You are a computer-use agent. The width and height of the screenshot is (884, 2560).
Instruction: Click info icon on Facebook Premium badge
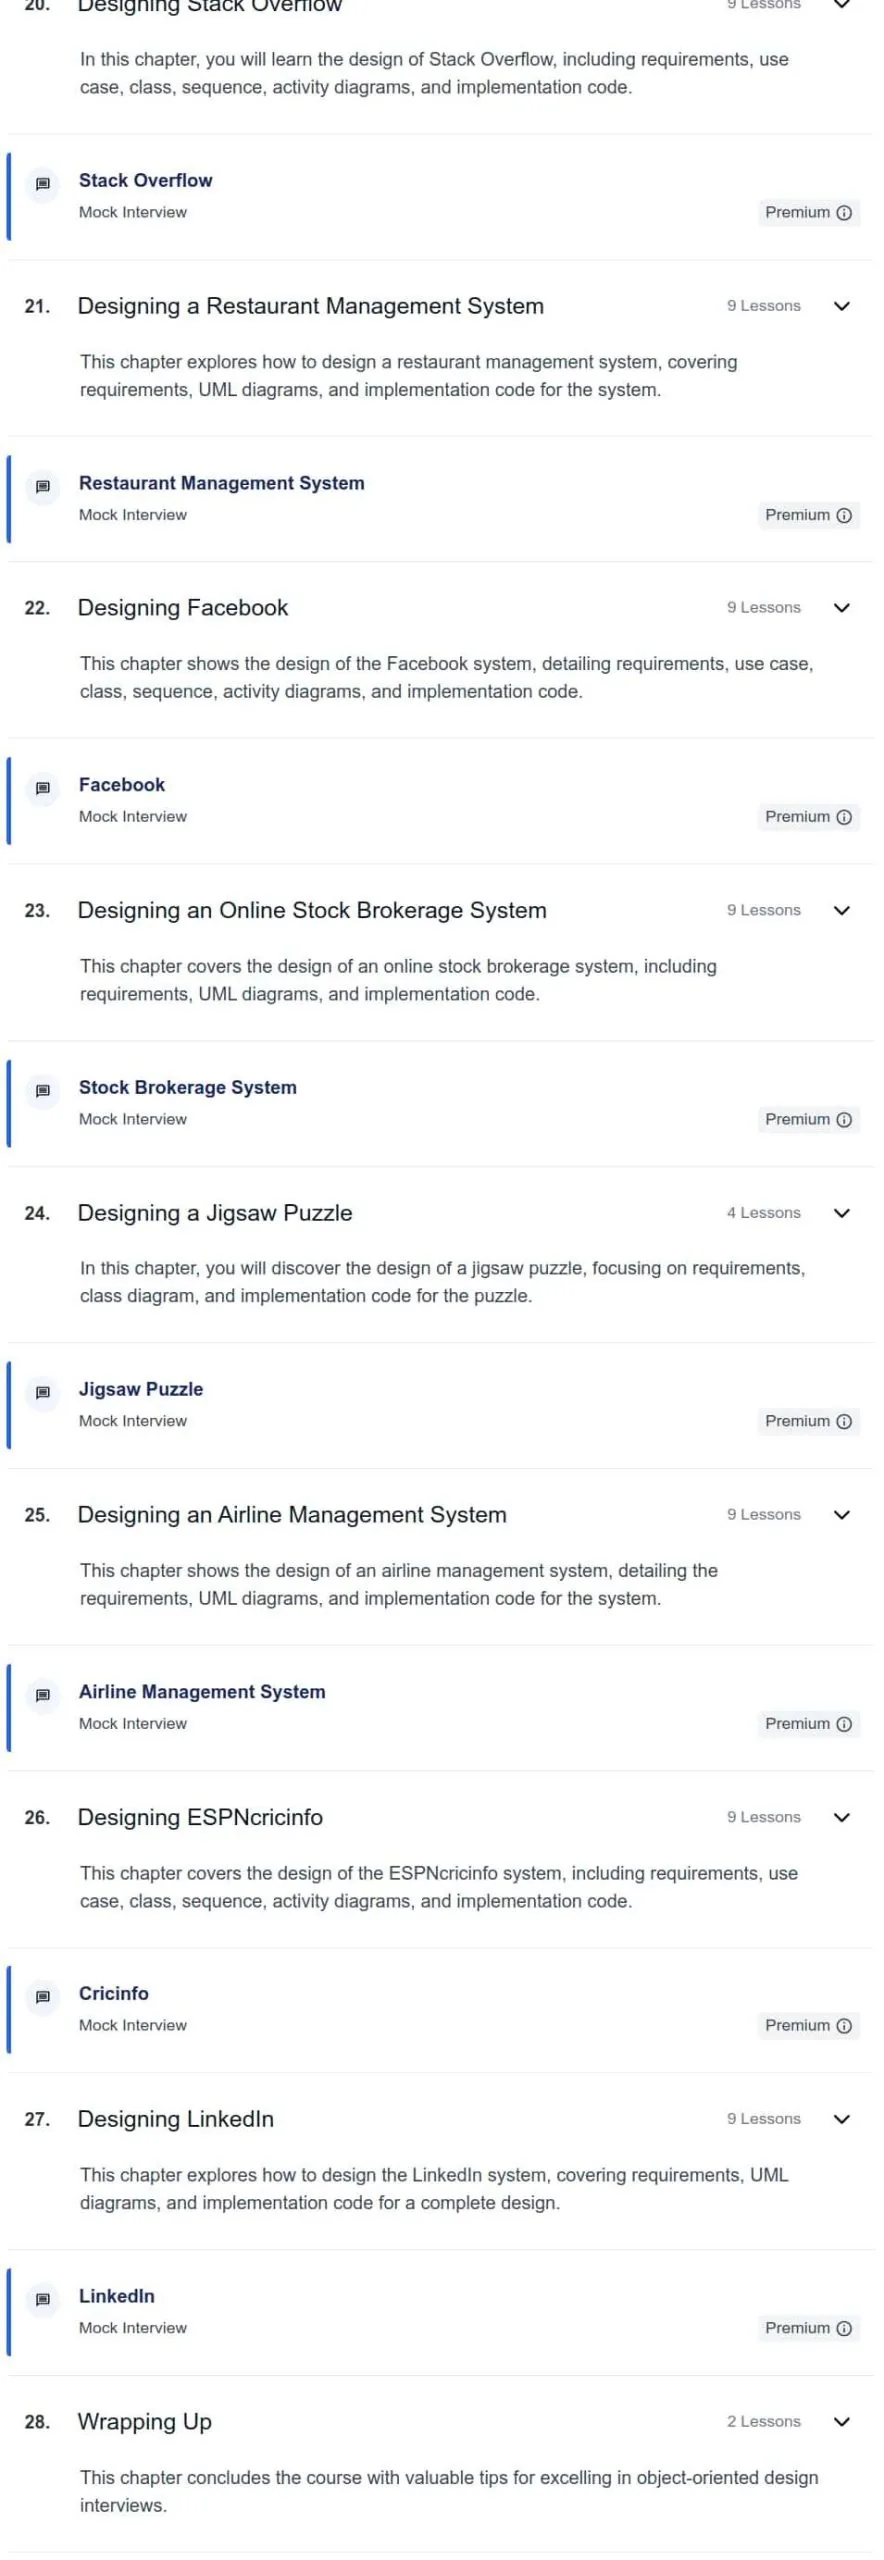pos(844,817)
